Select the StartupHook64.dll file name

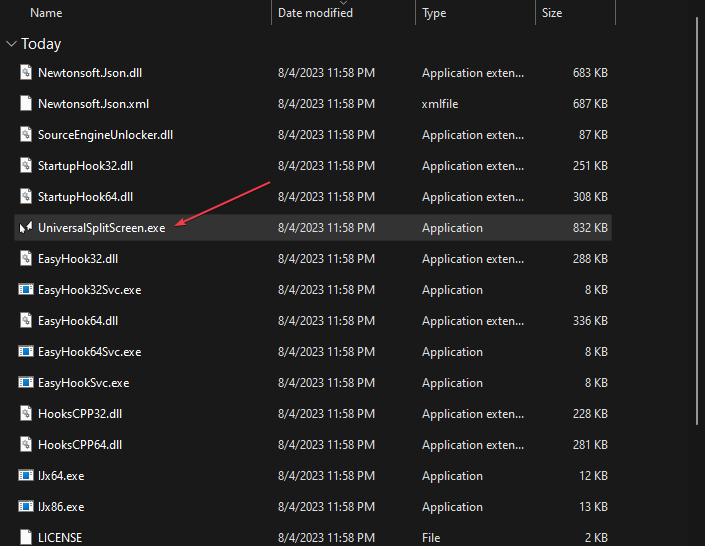pos(85,197)
